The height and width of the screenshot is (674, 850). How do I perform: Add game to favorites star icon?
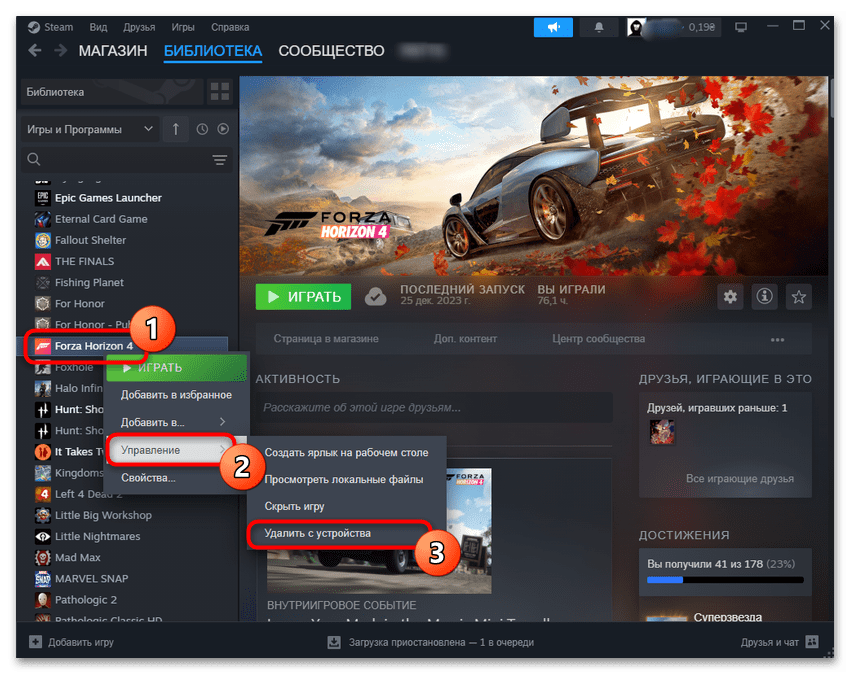[799, 297]
